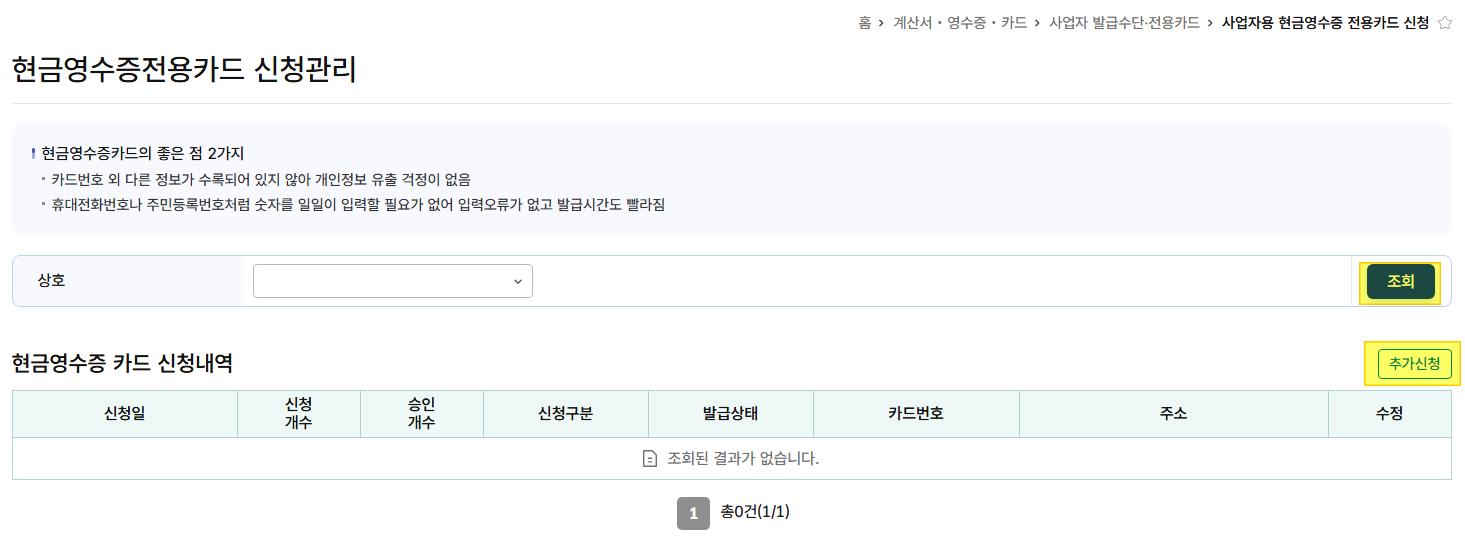Viewport: 1465px width, 540px height.
Task: Open the 상호 dropdown arrow
Action: click(518, 282)
